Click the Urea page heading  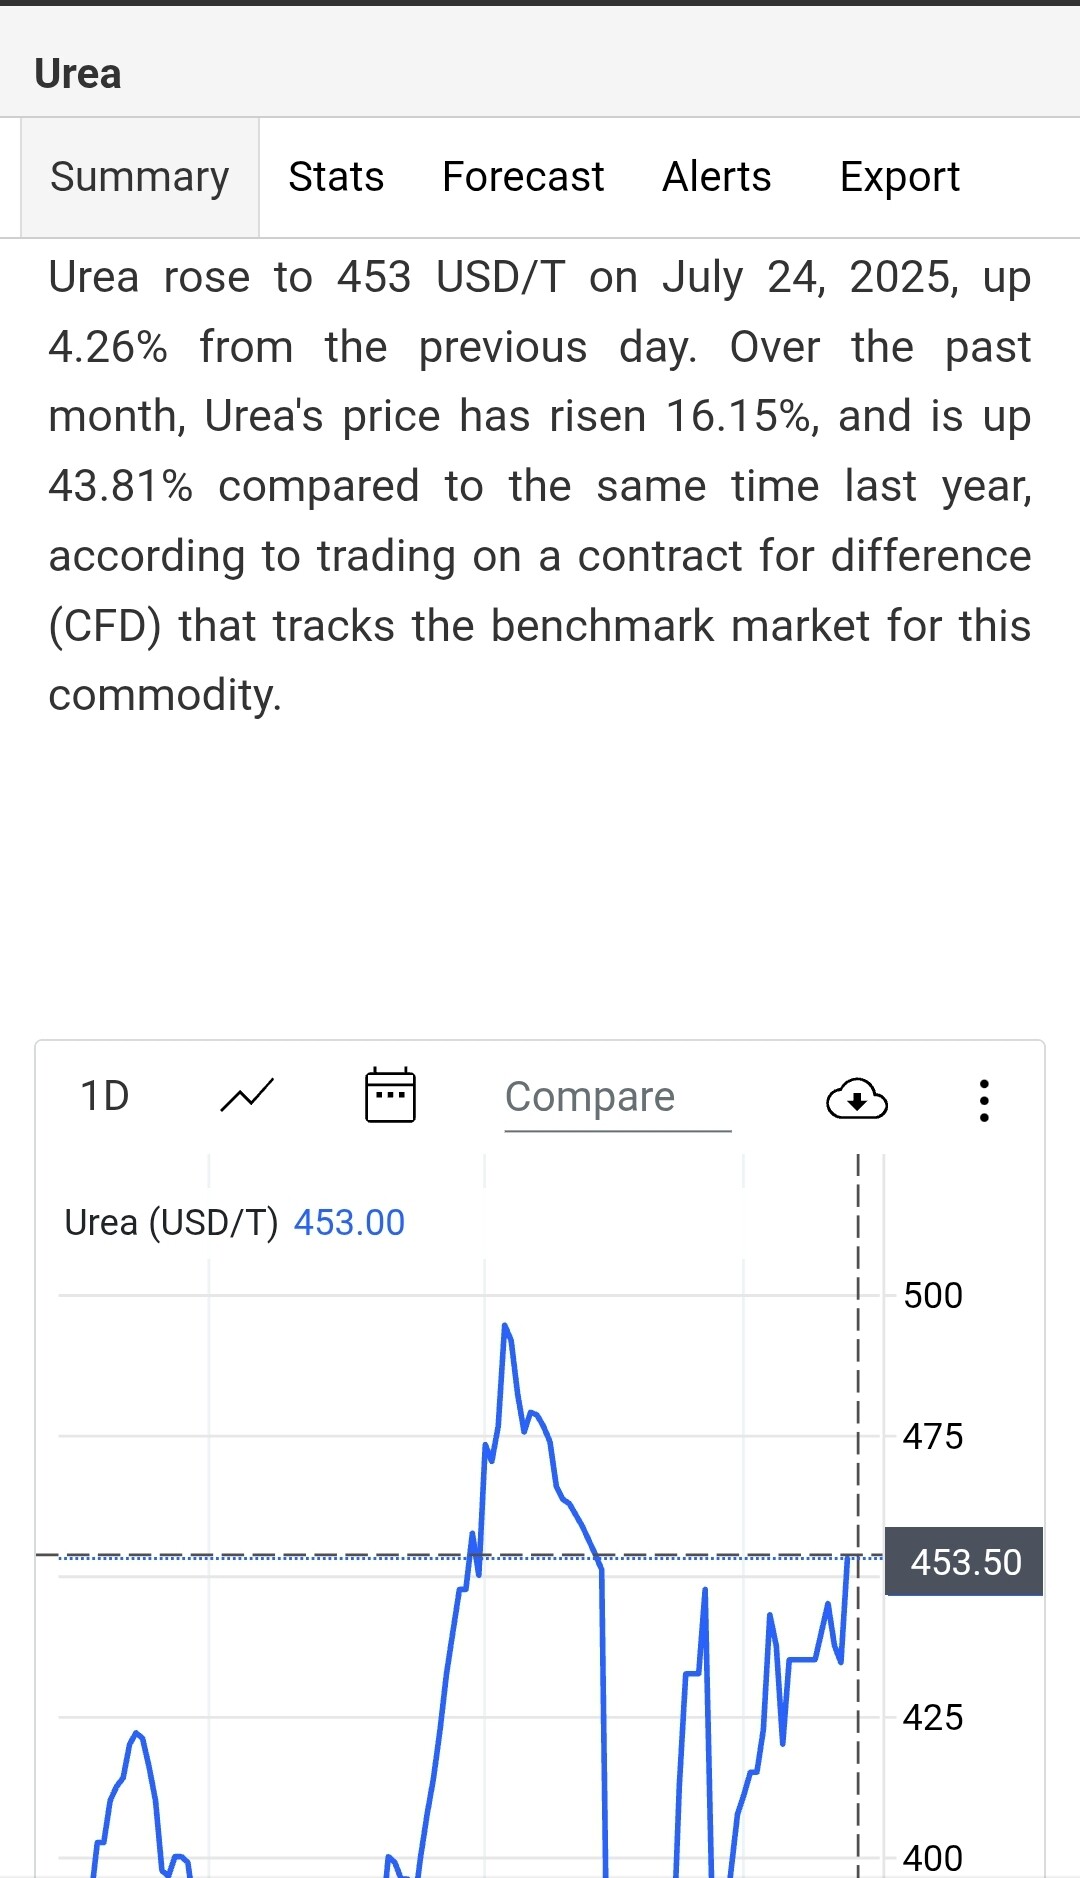pos(78,74)
